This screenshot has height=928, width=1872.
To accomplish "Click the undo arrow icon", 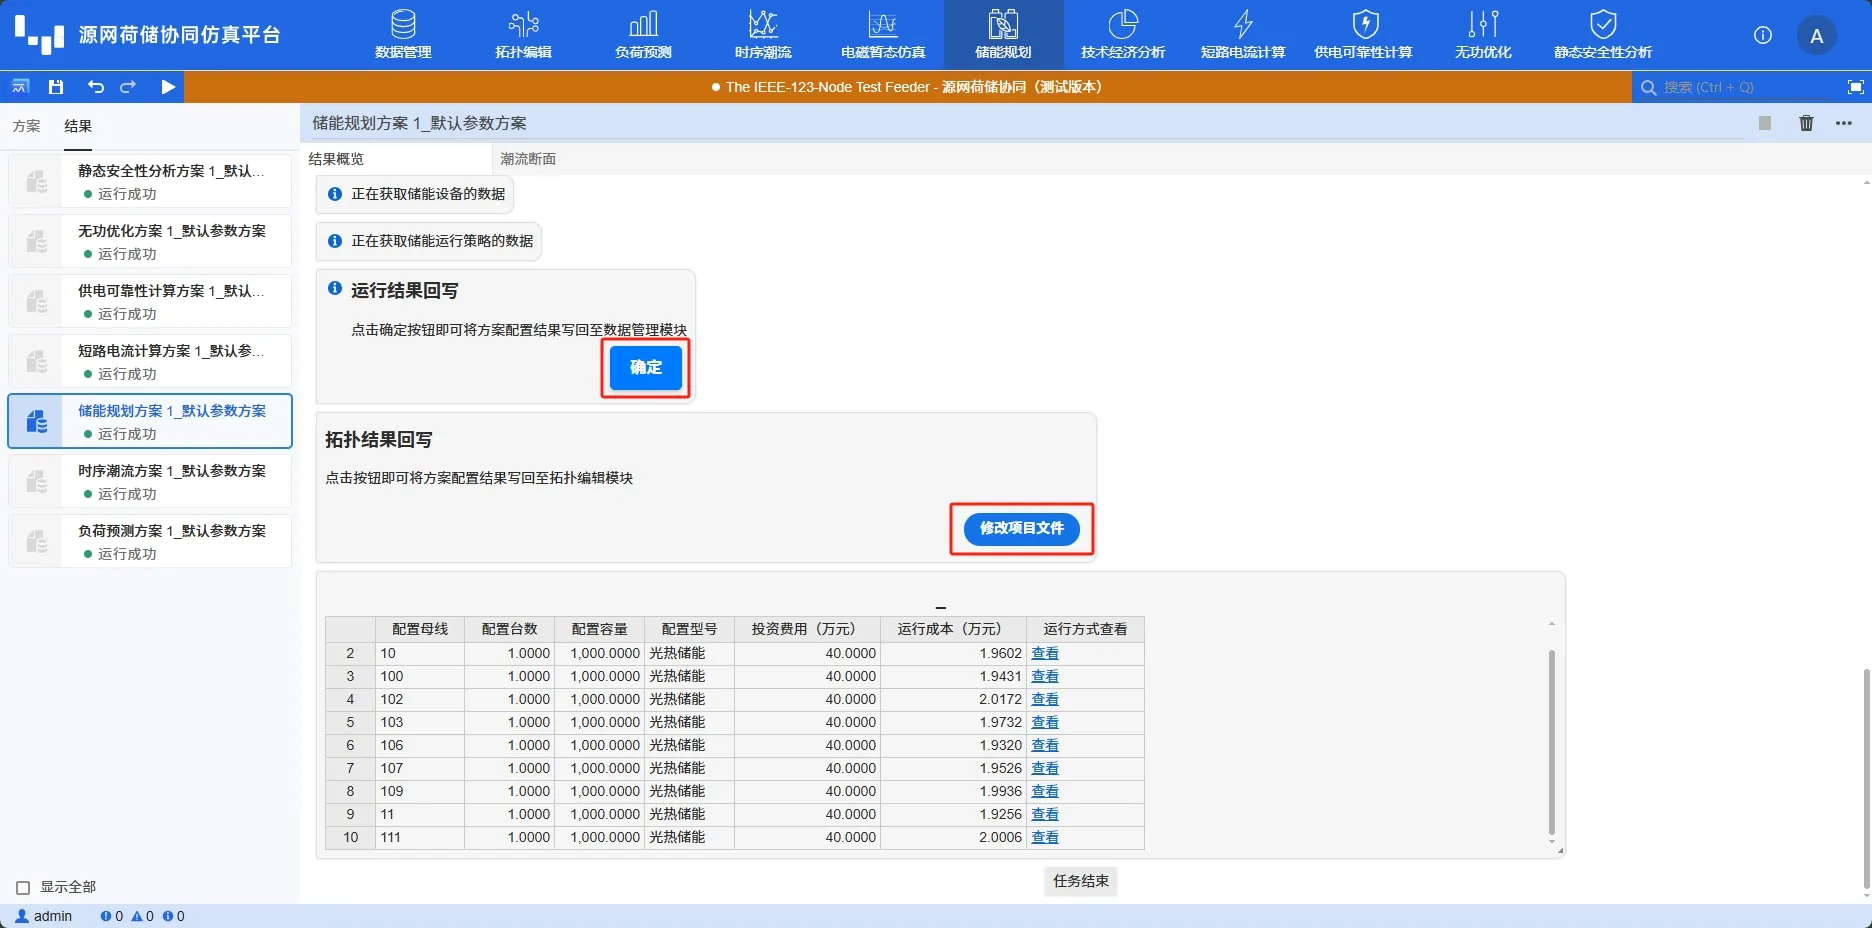I will click(95, 87).
